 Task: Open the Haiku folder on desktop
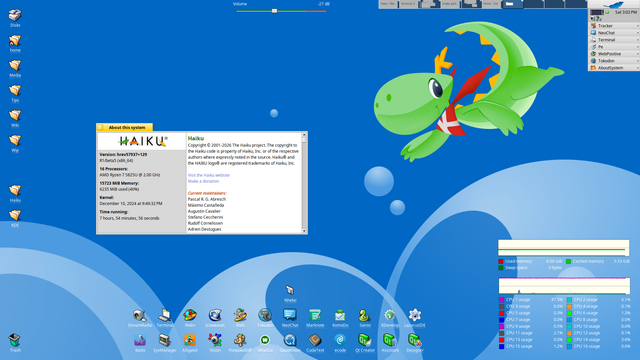tap(15, 190)
